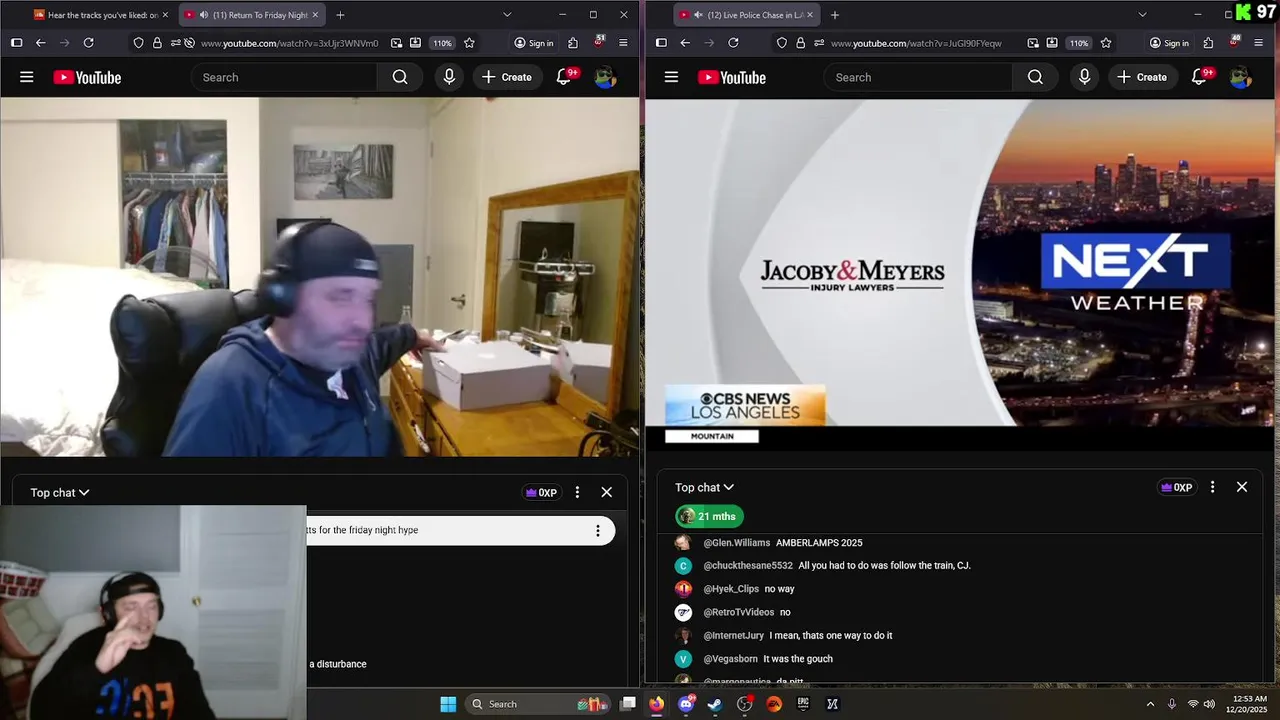Click 21 mths membership badge in right chat
This screenshot has width=1280, height=720.
point(709,516)
